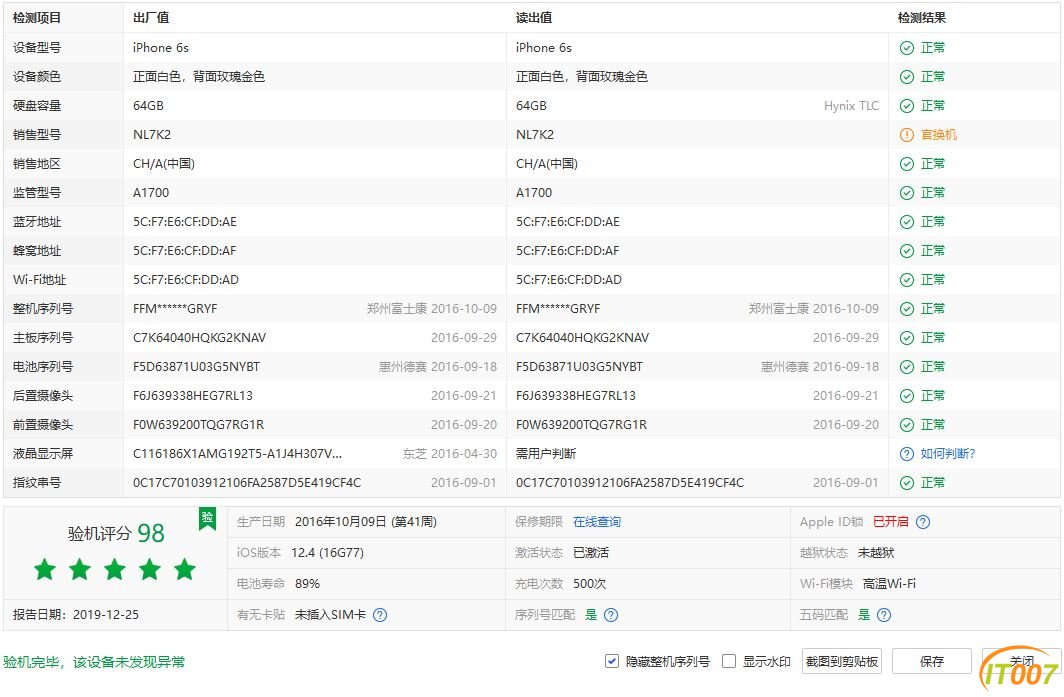Screen dimensions: 1064x697
Task: Click the green check icon in 硬盘容量 row
Action: click(907, 106)
